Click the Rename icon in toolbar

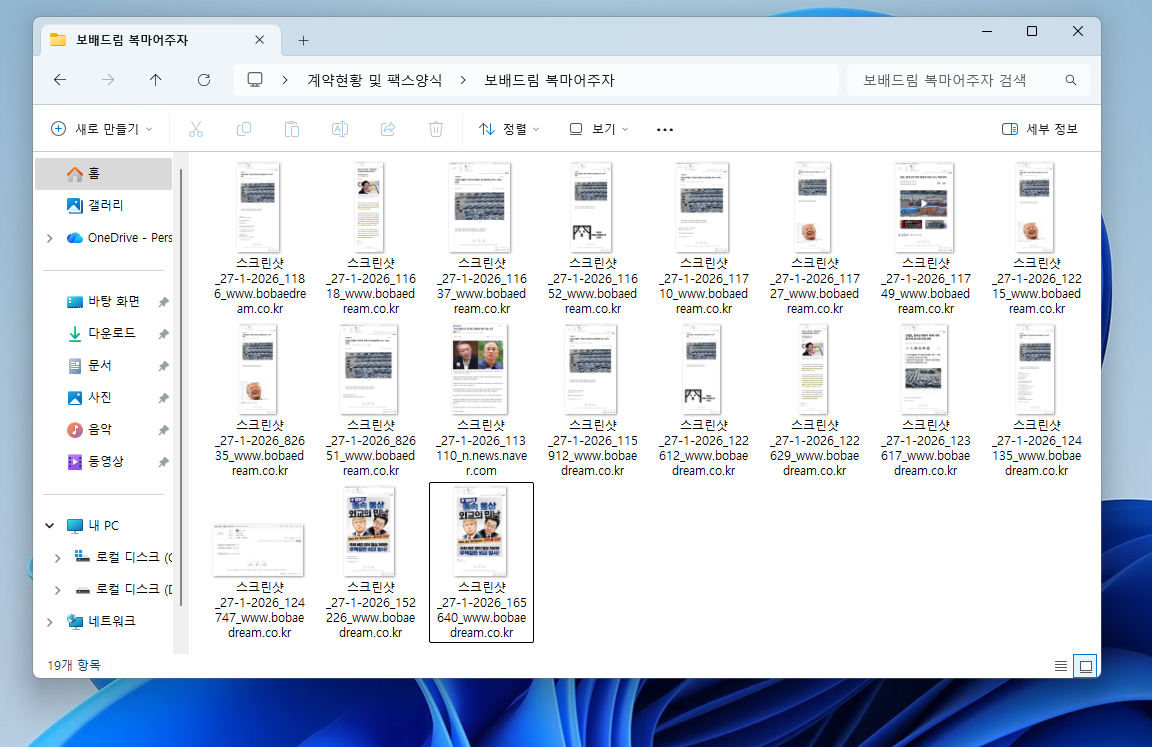coord(340,129)
